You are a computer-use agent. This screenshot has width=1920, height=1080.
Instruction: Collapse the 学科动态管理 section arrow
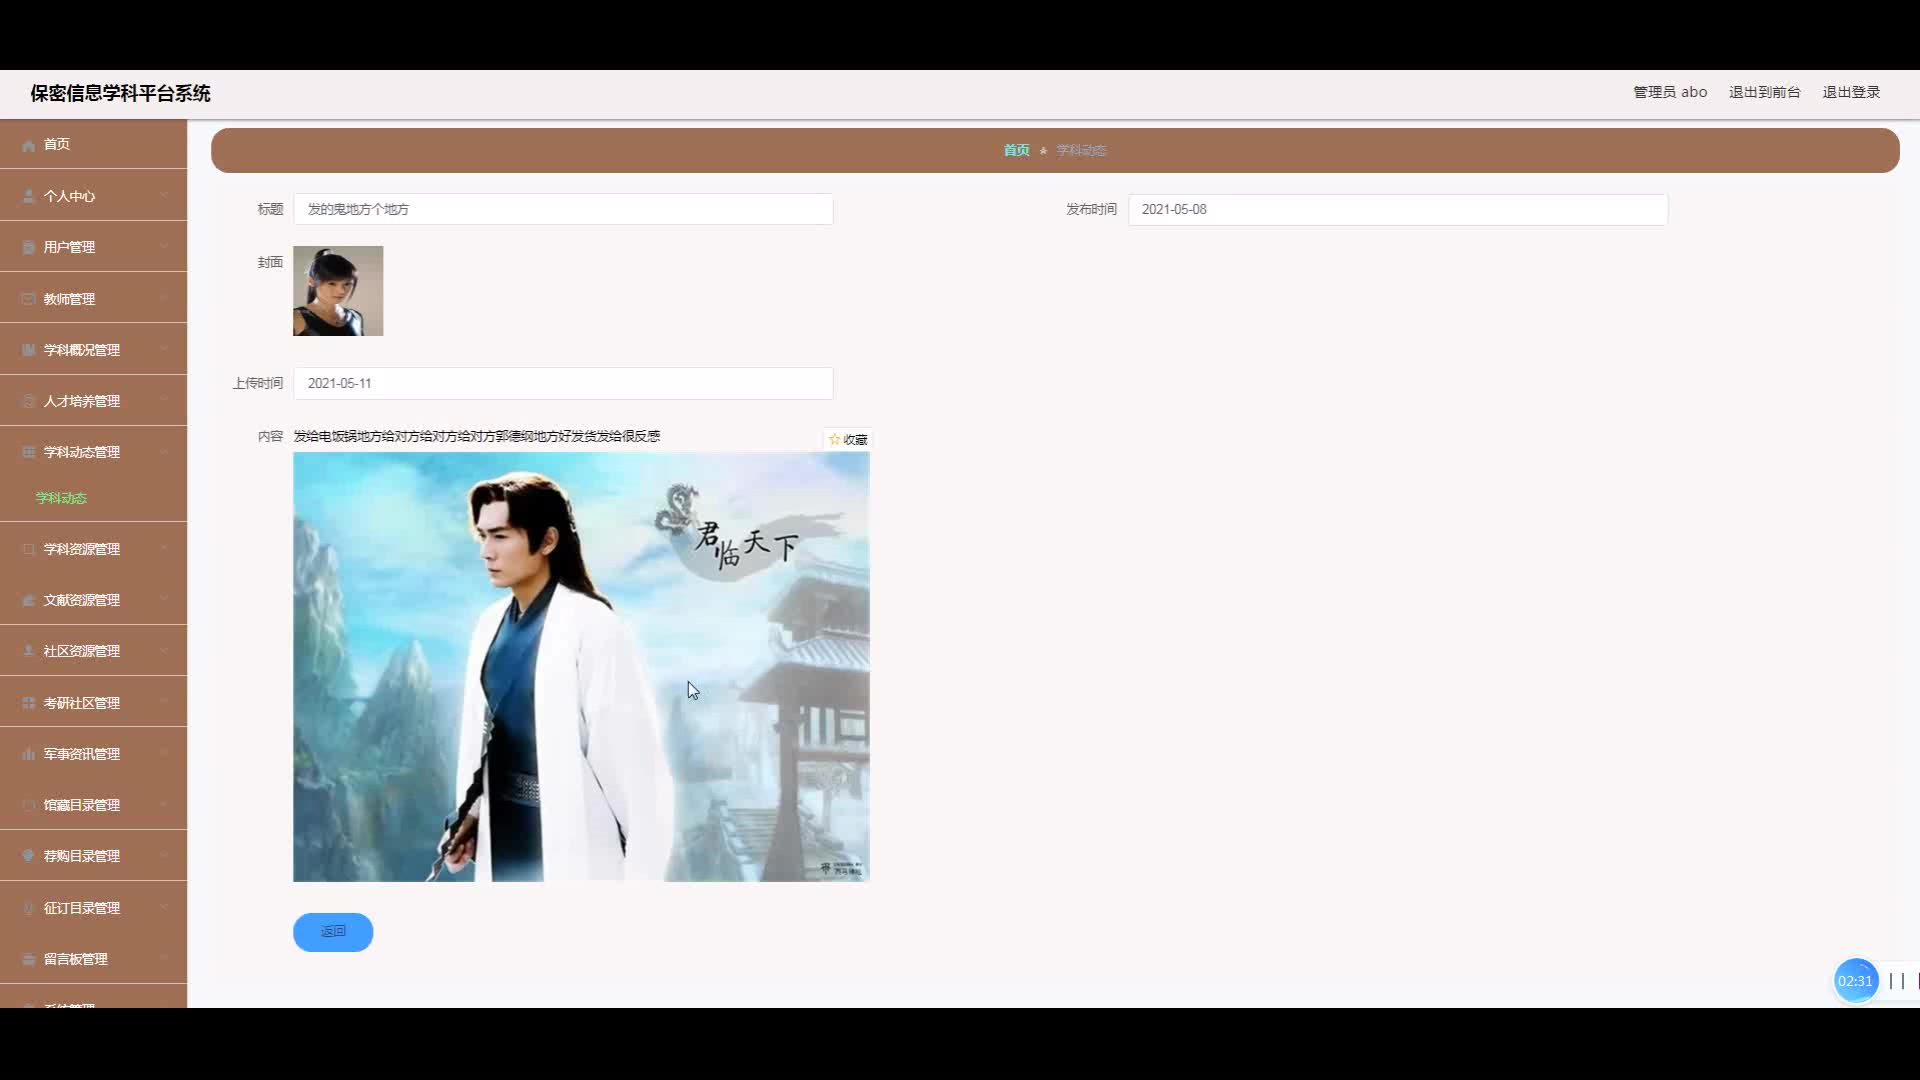(164, 452)
